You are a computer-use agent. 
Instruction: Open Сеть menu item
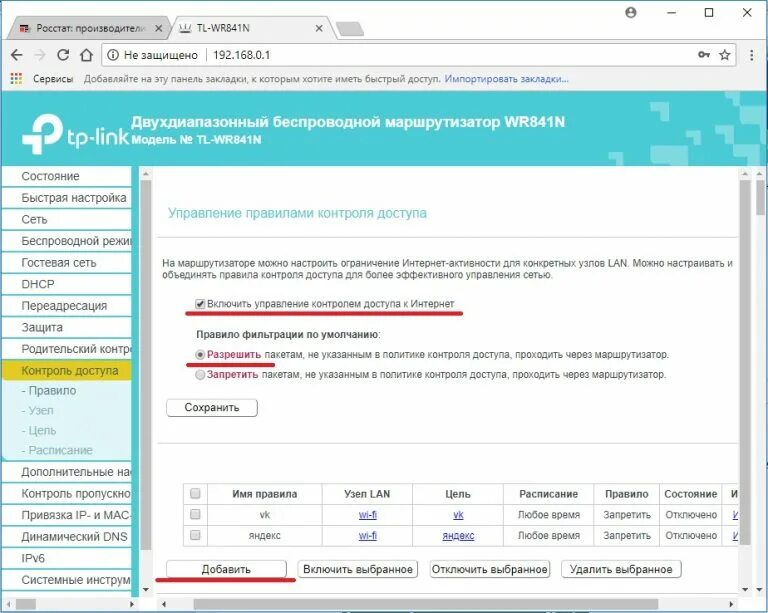pos(67,219)
